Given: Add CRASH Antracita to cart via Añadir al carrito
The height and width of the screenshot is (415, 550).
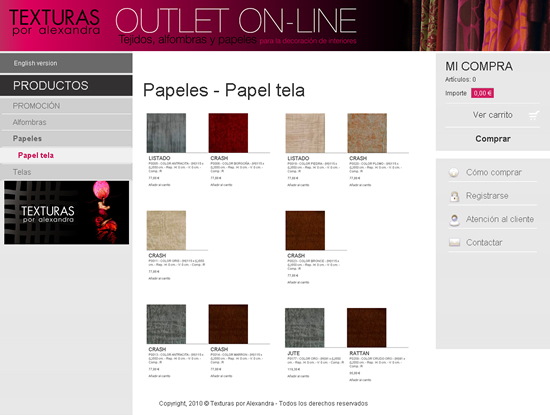Looking at the screenshot, I should (x=159, y=376).
